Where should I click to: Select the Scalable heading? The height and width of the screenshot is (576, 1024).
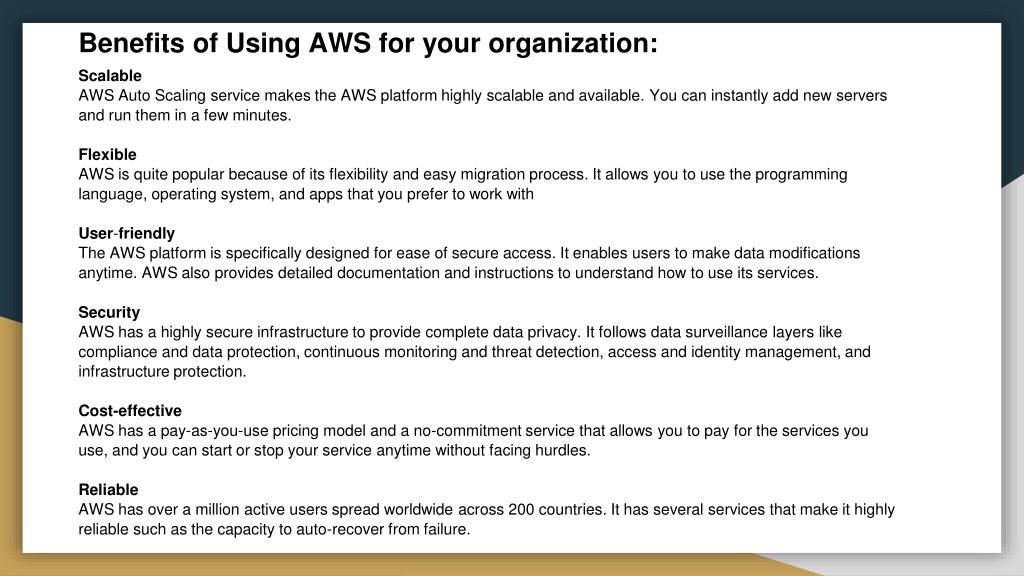point(110,76)
